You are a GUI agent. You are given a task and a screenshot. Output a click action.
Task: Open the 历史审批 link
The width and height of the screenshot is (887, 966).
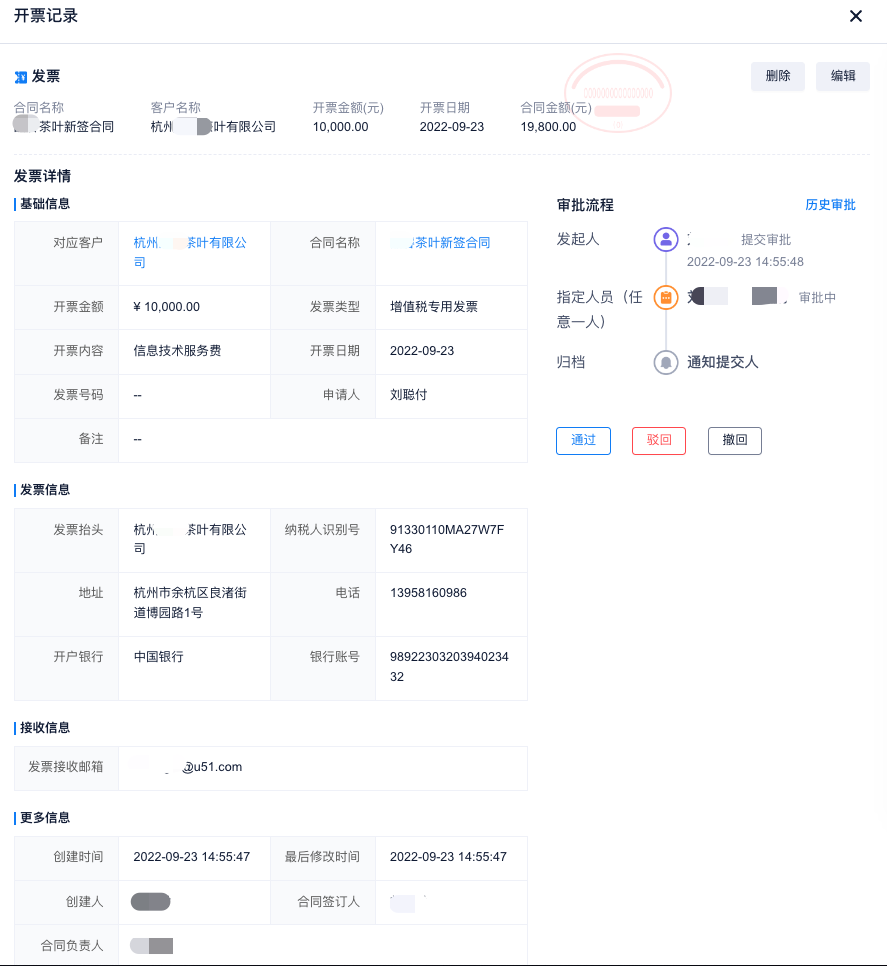830,205
